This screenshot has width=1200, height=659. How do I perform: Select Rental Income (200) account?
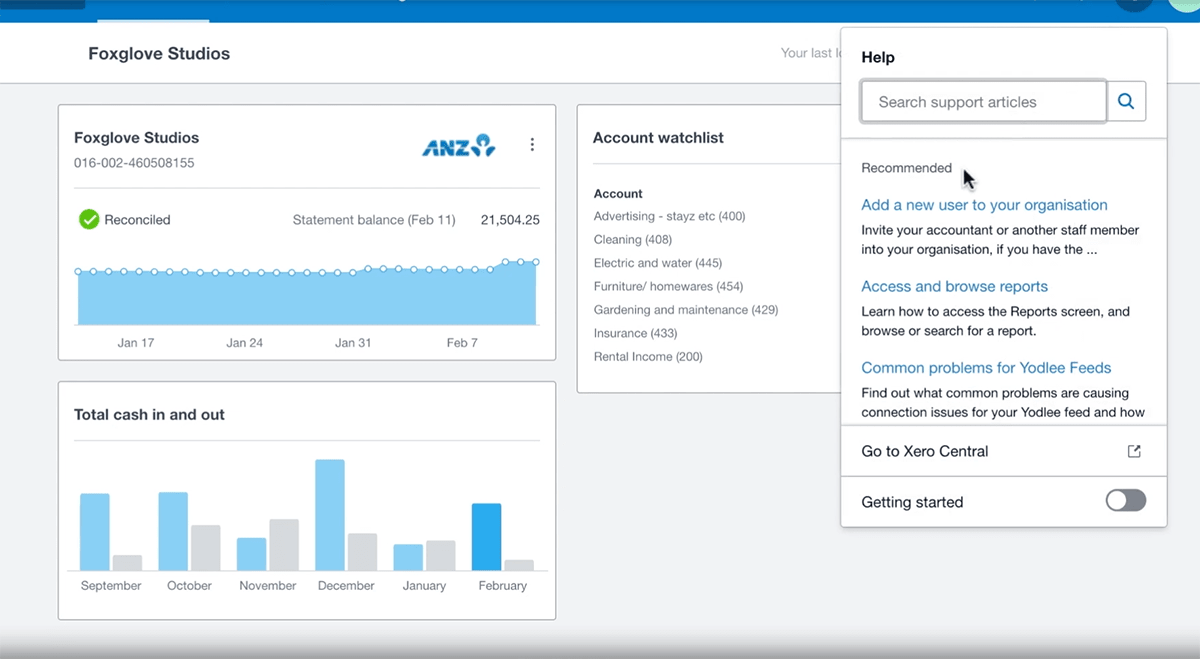(x=648, y=357)
